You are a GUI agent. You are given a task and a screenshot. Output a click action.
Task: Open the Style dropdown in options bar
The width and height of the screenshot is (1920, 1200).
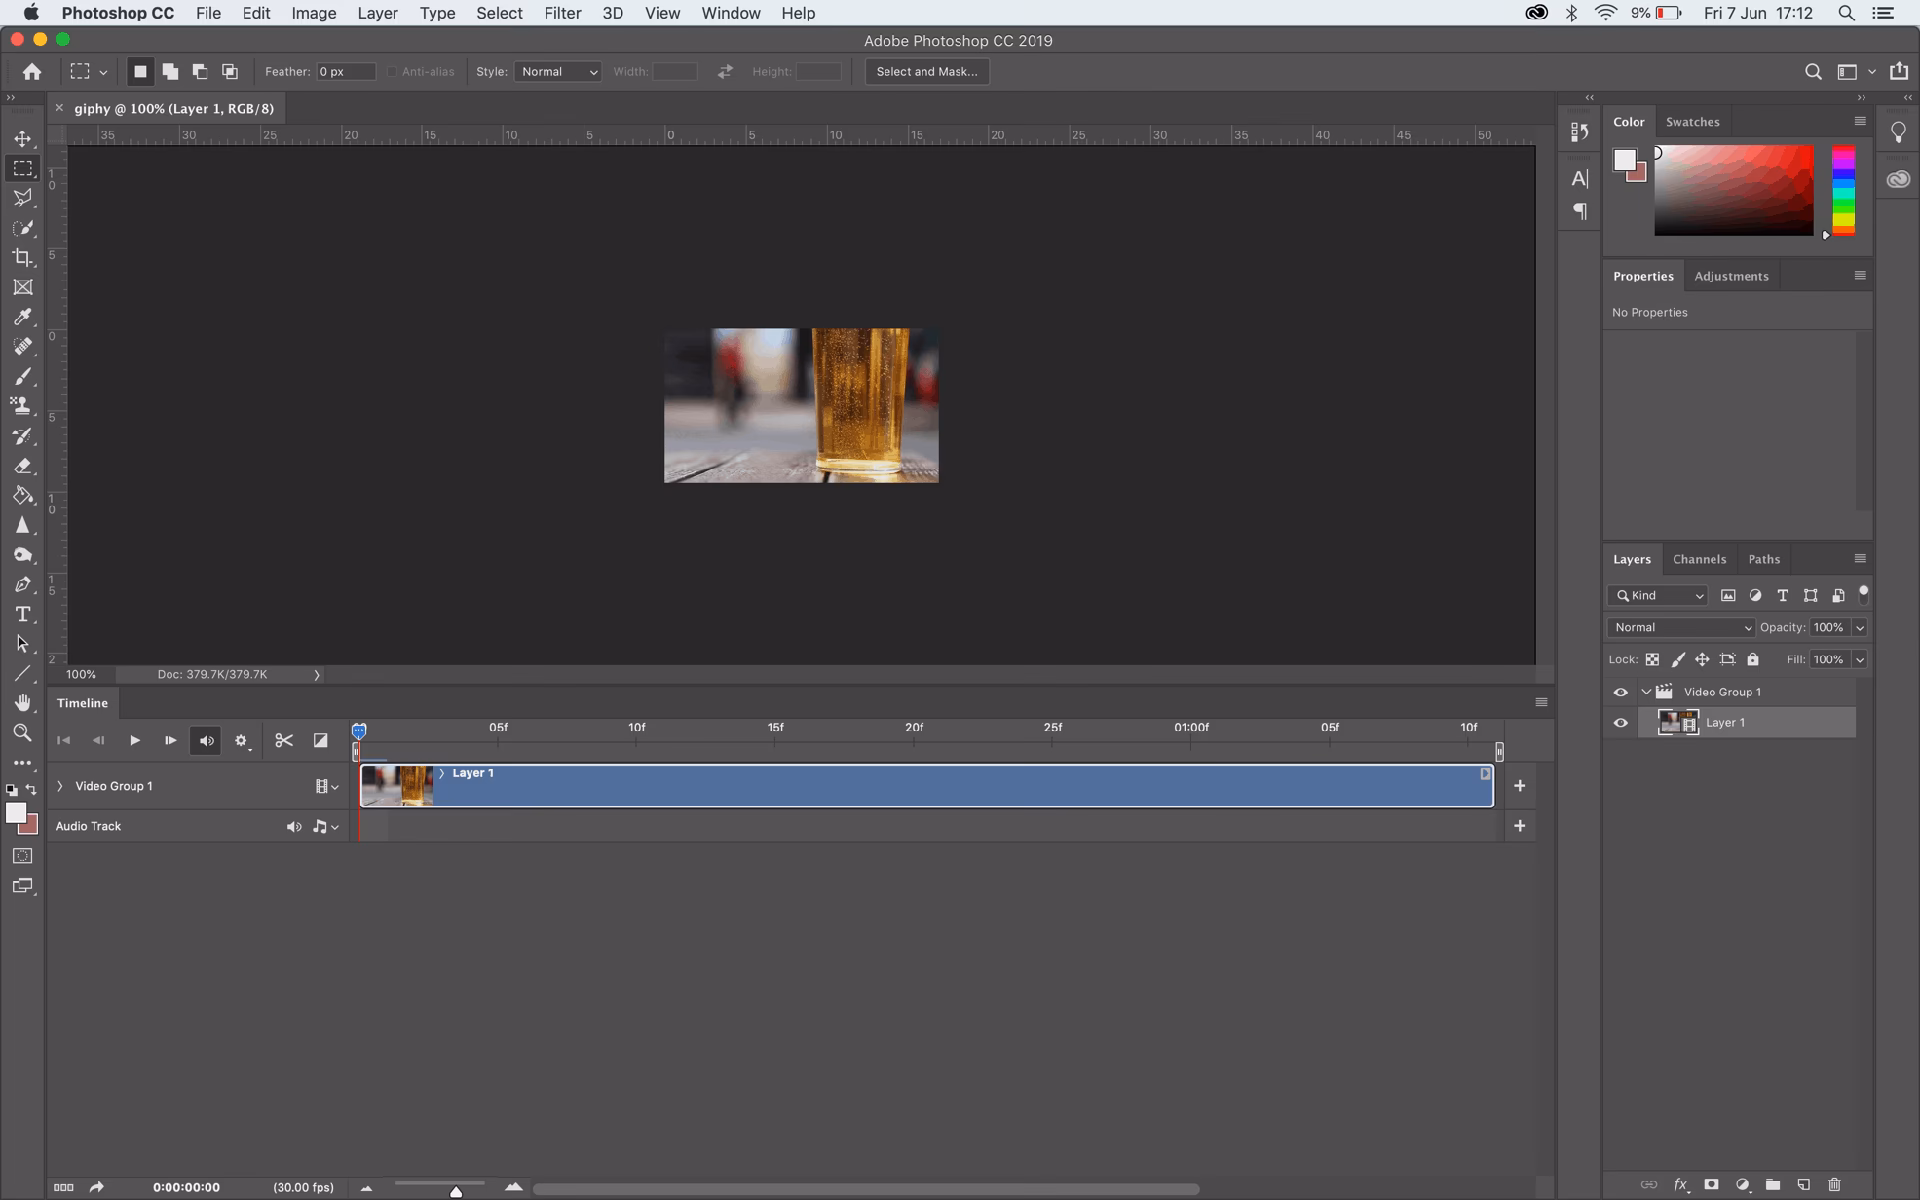click(557, 71)
